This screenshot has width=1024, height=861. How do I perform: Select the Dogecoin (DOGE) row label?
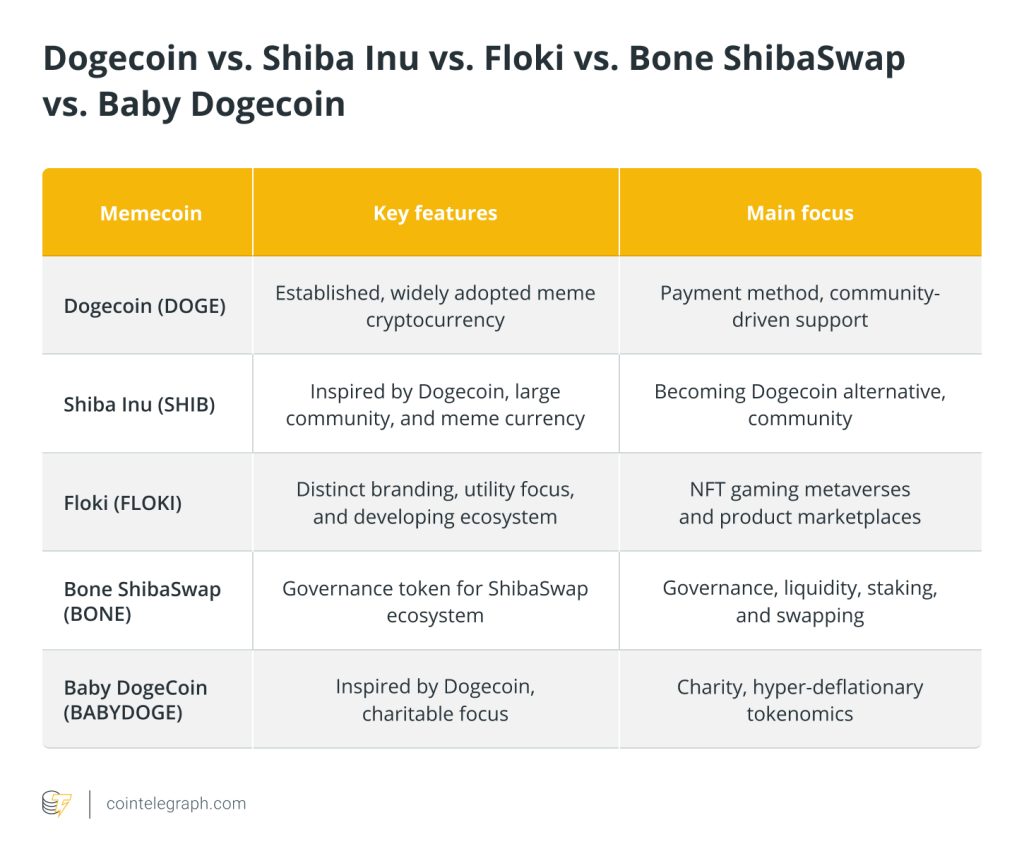pos(145,306)
